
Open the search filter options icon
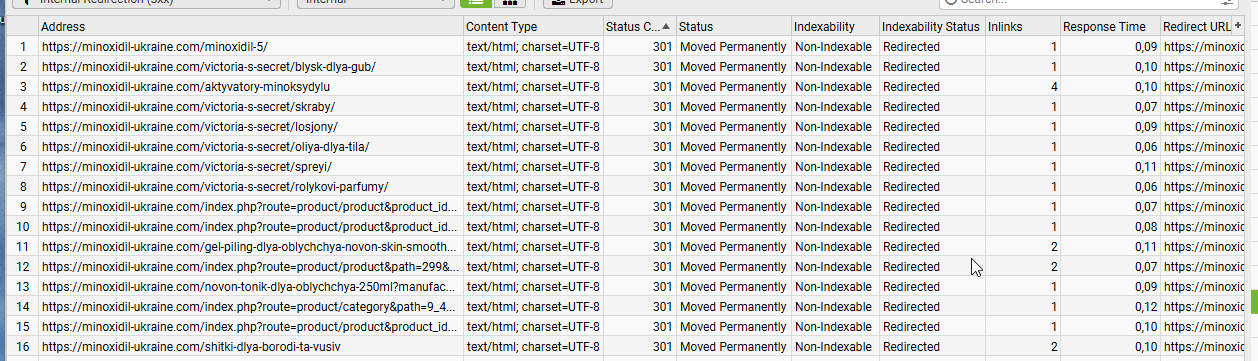[x=1228, y=3]
